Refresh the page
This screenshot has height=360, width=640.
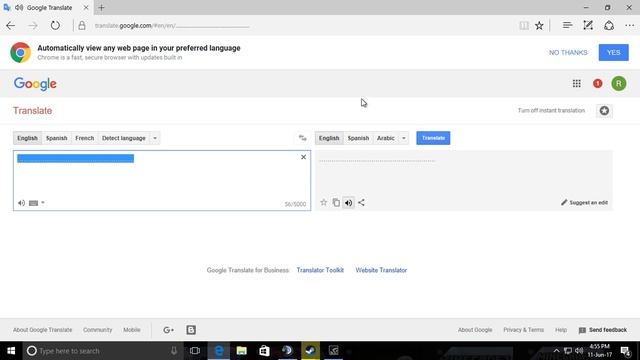tap(55, 26)
